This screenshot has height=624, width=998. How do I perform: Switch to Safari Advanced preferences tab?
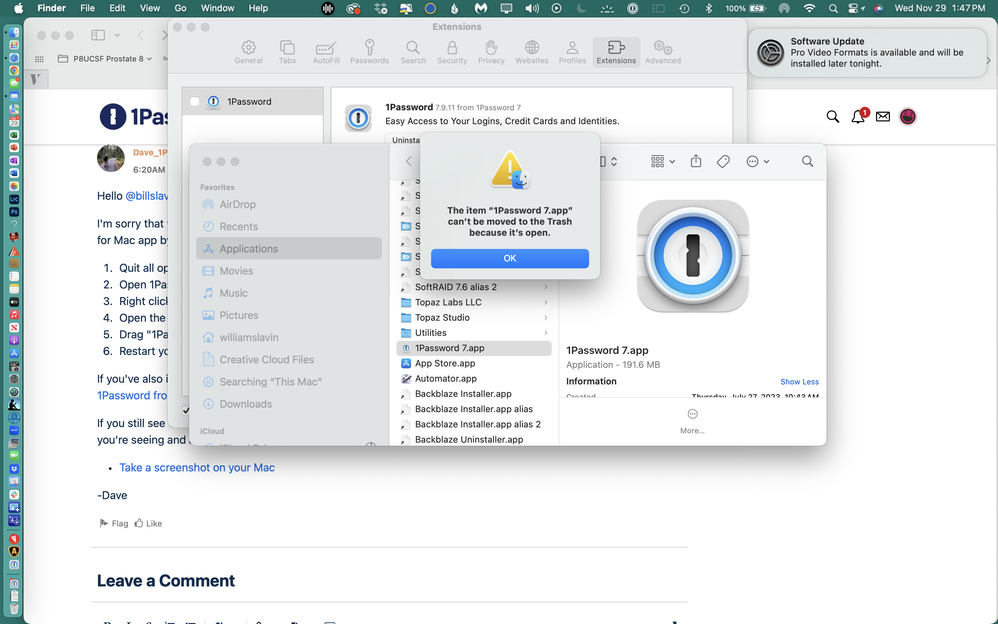[662, 52]
